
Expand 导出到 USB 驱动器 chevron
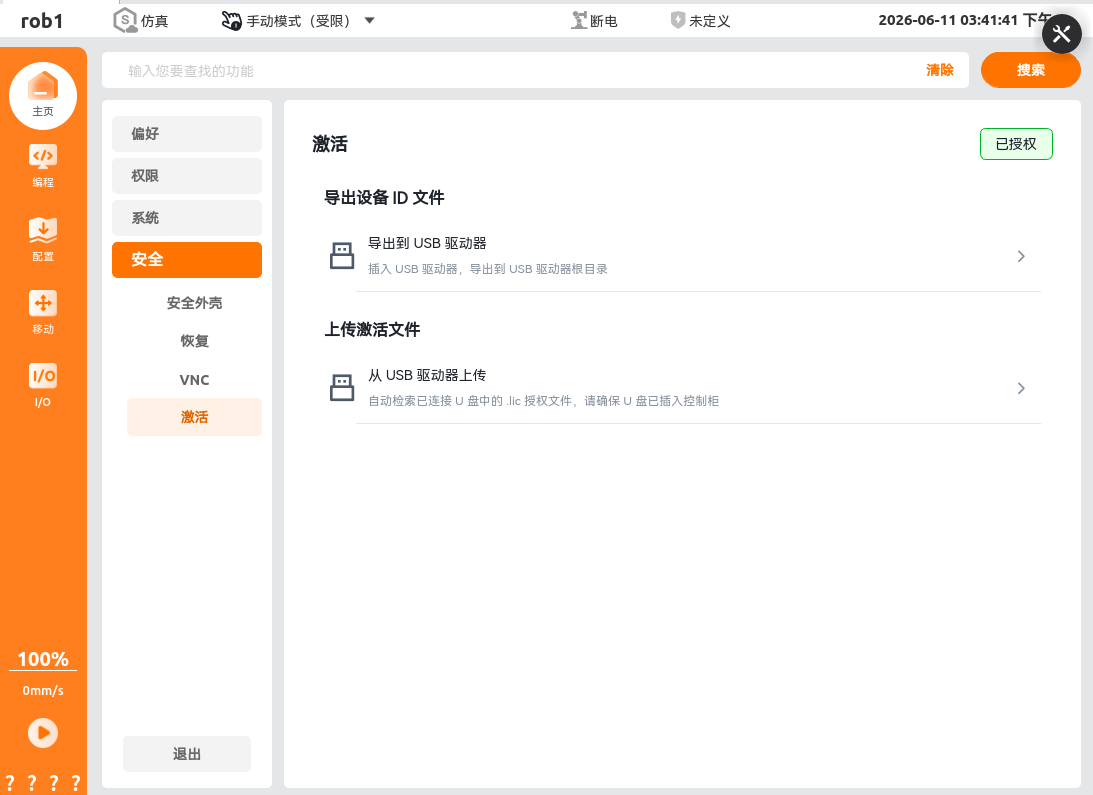(x=1021, y=257)
